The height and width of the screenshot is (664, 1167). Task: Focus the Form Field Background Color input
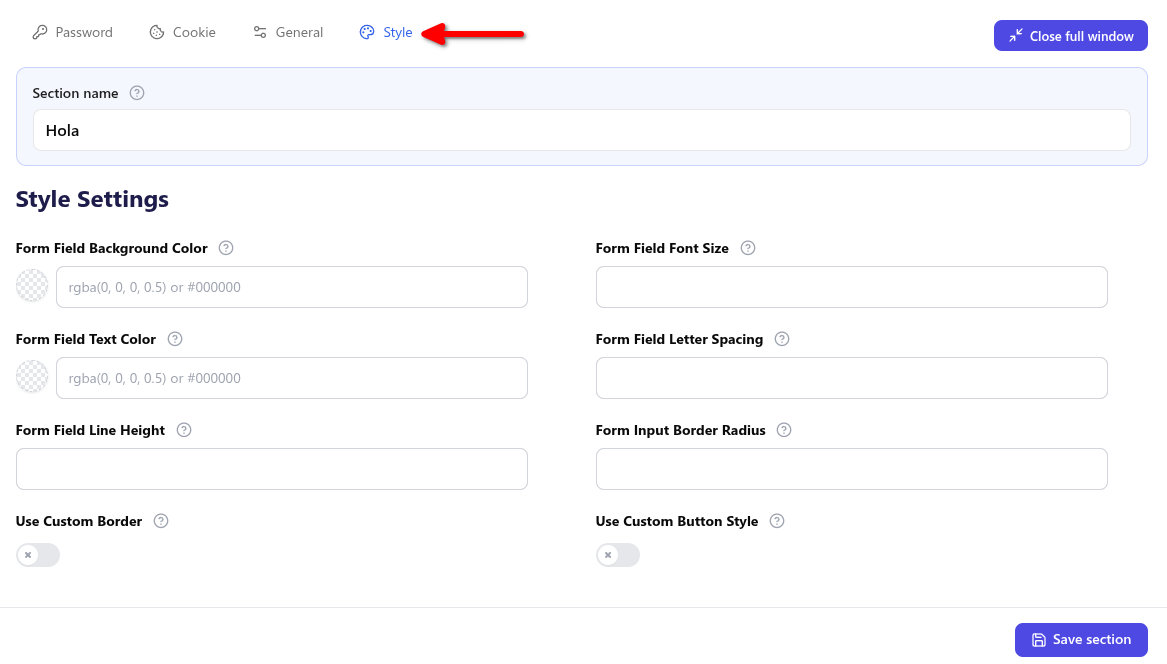coord(292,287)
